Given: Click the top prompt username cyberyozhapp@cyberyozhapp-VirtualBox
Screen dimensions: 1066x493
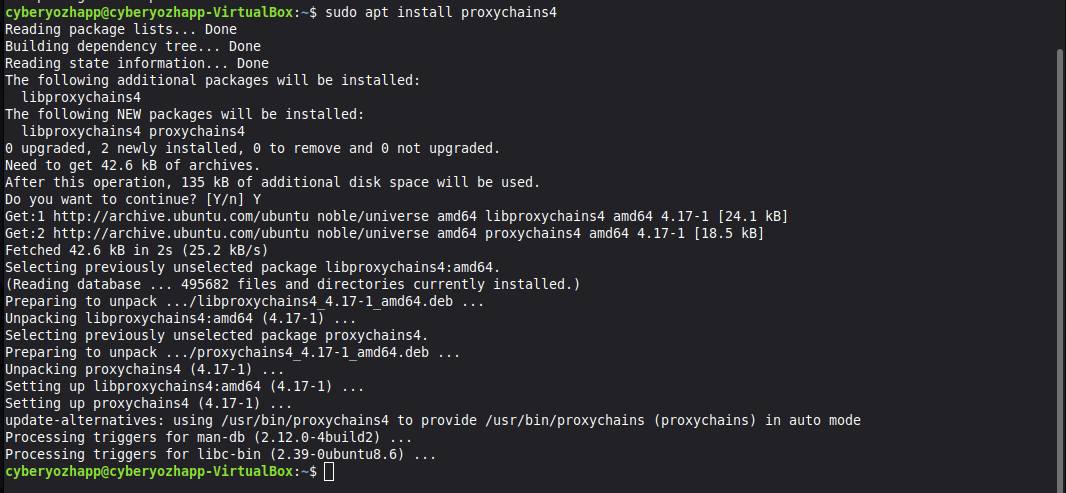Looking at the screenshot, I should (x=150, y=12).
